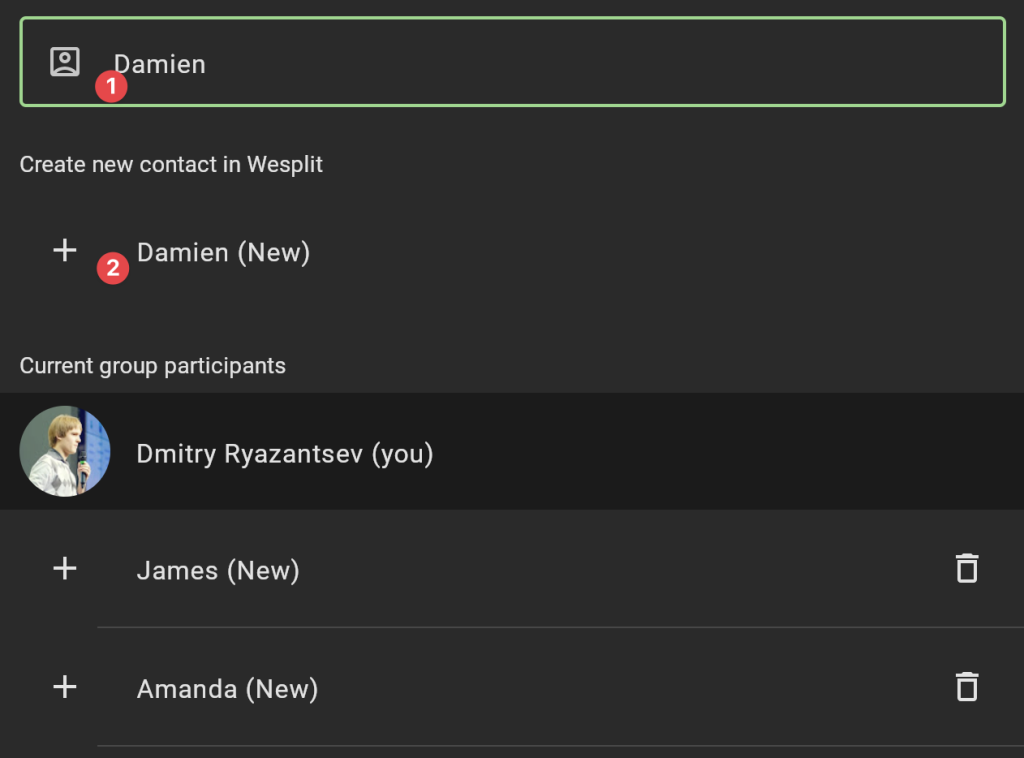1024x758 pixels.
Task: Click the plus icon beside Damien (New)
Action: tap(65, 251)
